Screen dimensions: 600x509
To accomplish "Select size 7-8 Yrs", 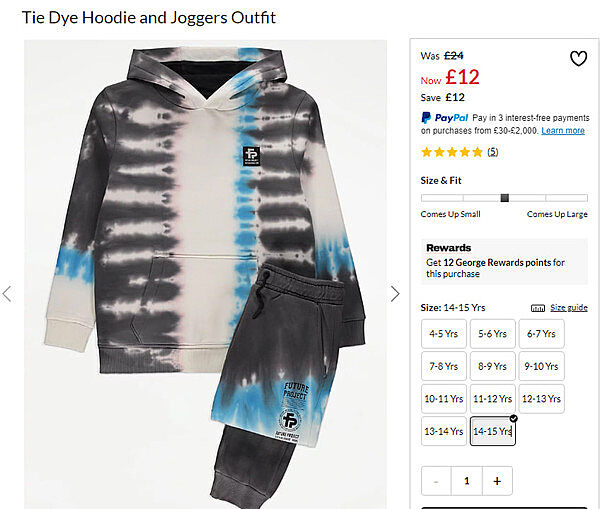I will click(444, 366).
